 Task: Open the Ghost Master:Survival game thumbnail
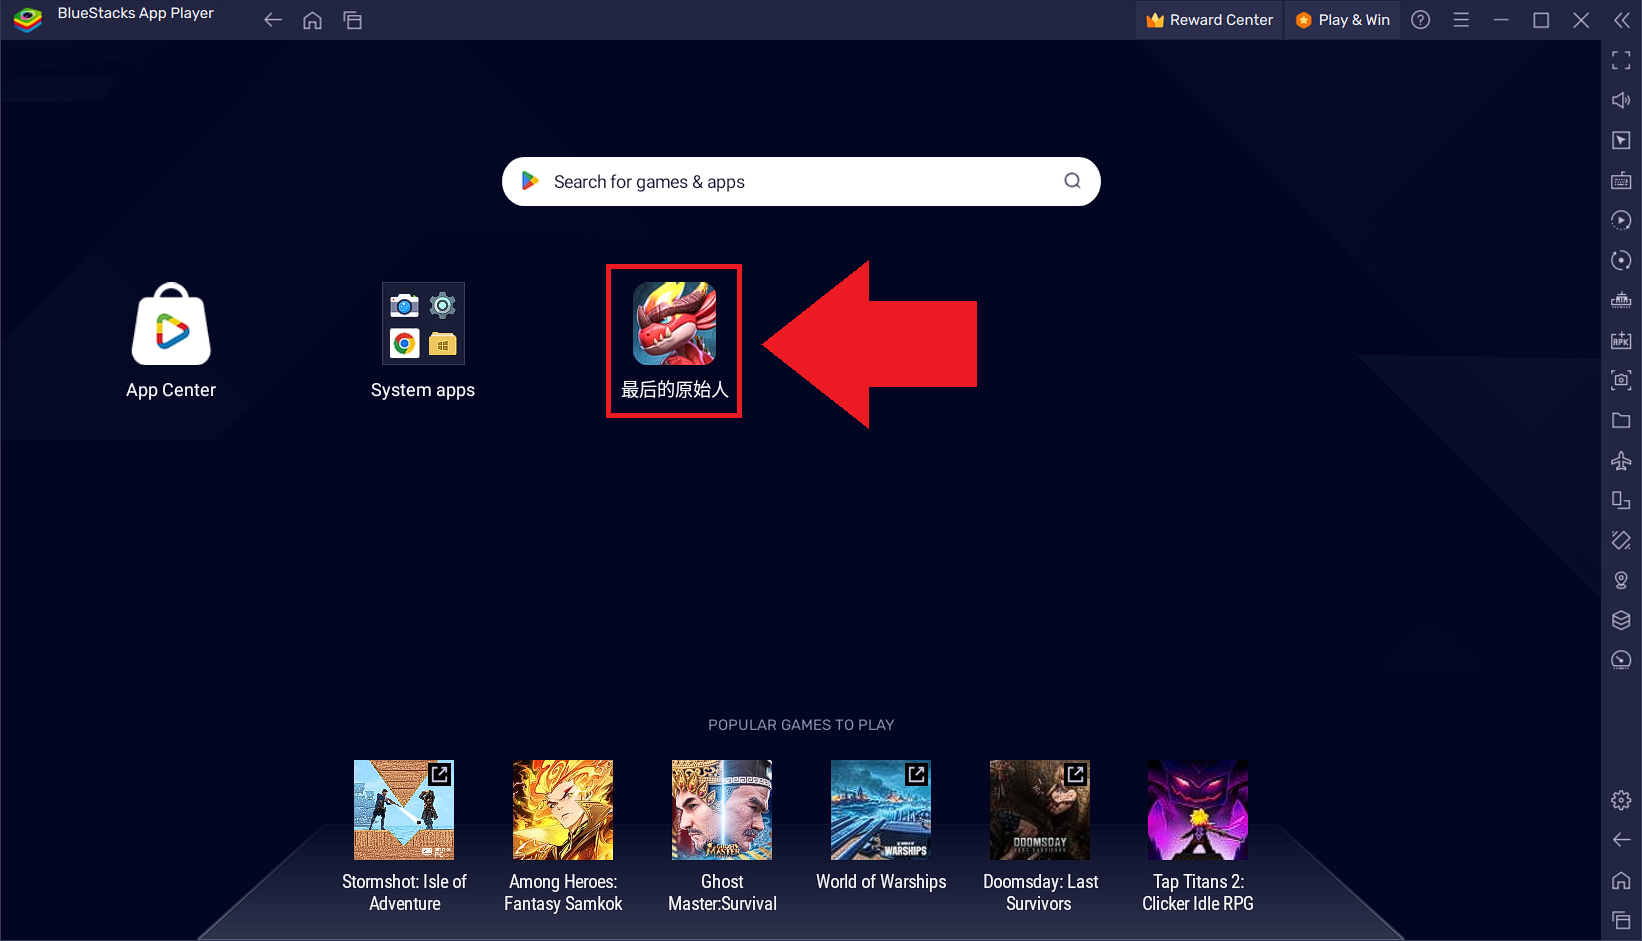722,810
